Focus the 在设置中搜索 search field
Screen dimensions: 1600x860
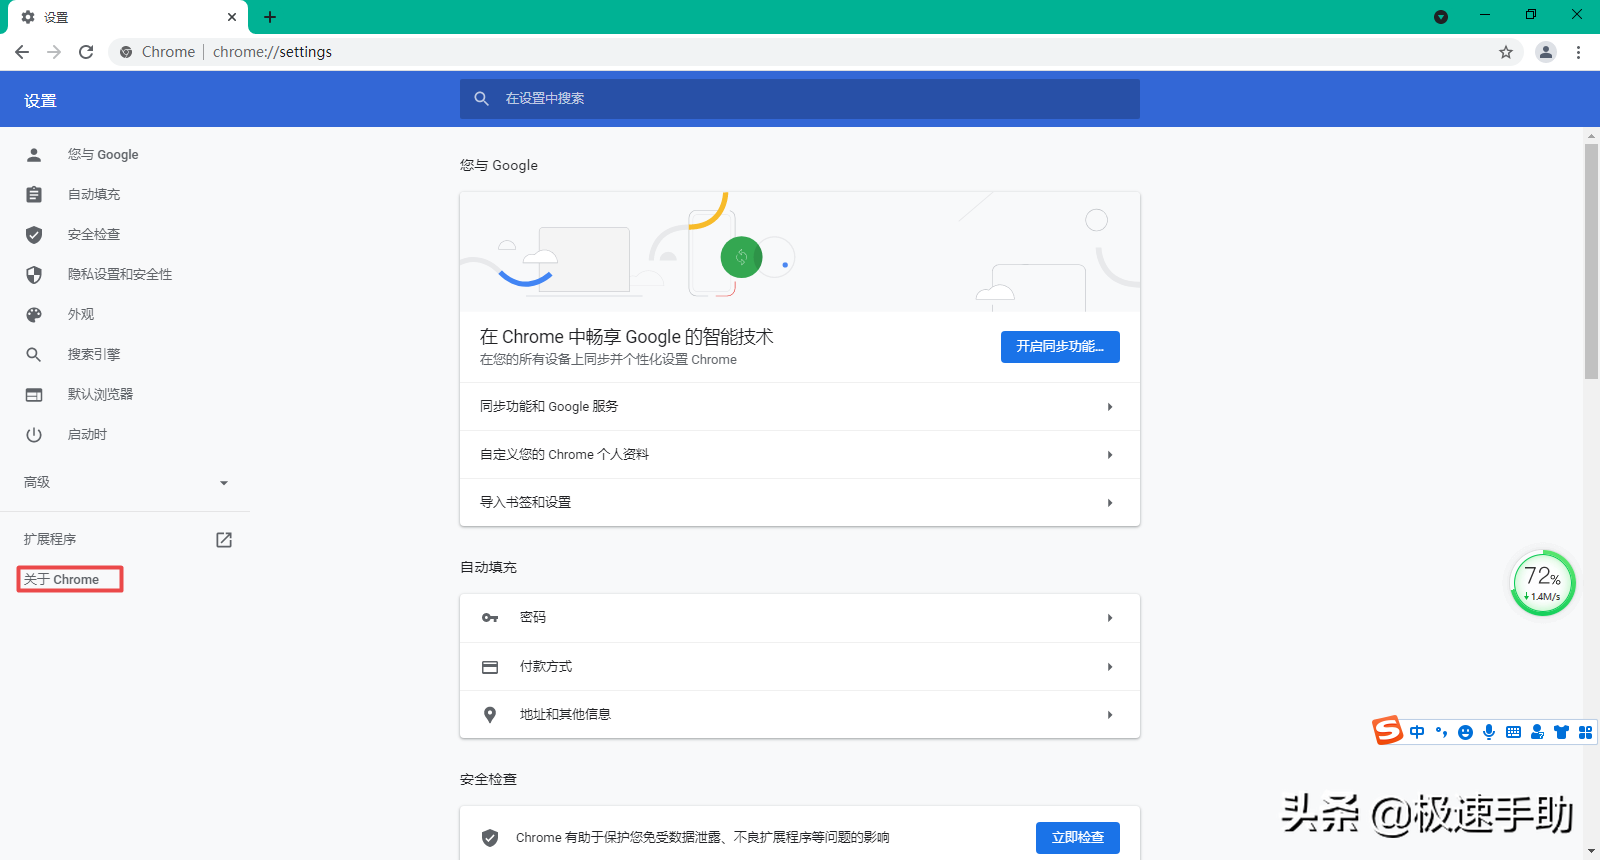click(800, 99)
